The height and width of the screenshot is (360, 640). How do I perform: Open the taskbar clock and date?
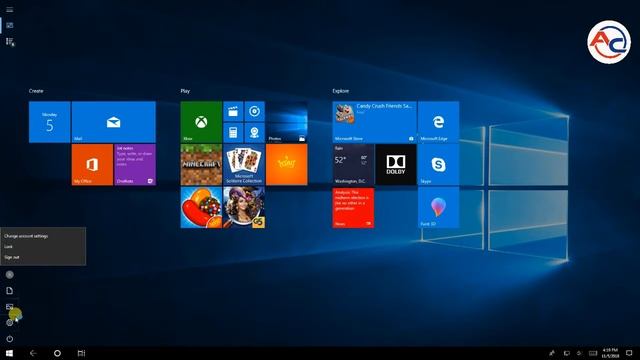click(x=610, y=353)
